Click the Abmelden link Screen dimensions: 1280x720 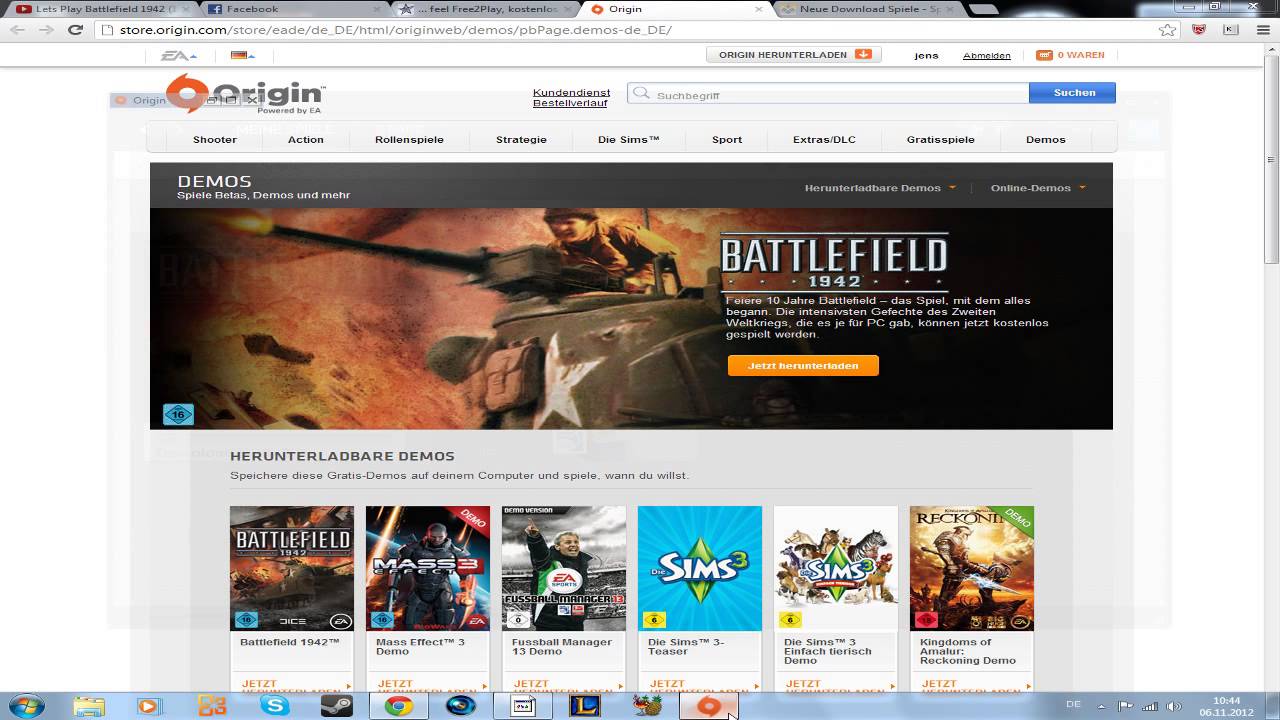click(x=986, y=56)
